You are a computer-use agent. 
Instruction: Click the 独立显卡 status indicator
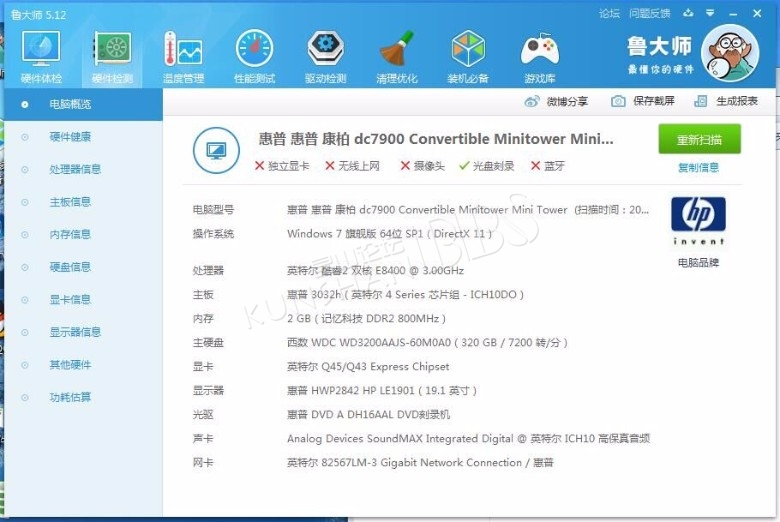click(282, 166)
